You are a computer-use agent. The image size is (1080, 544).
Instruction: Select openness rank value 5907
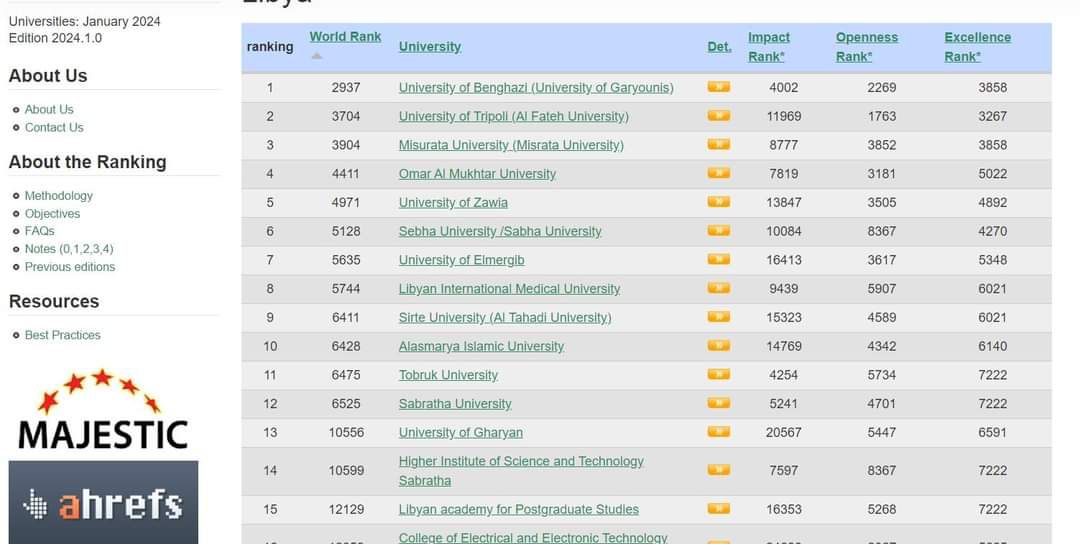pos(882,289)
